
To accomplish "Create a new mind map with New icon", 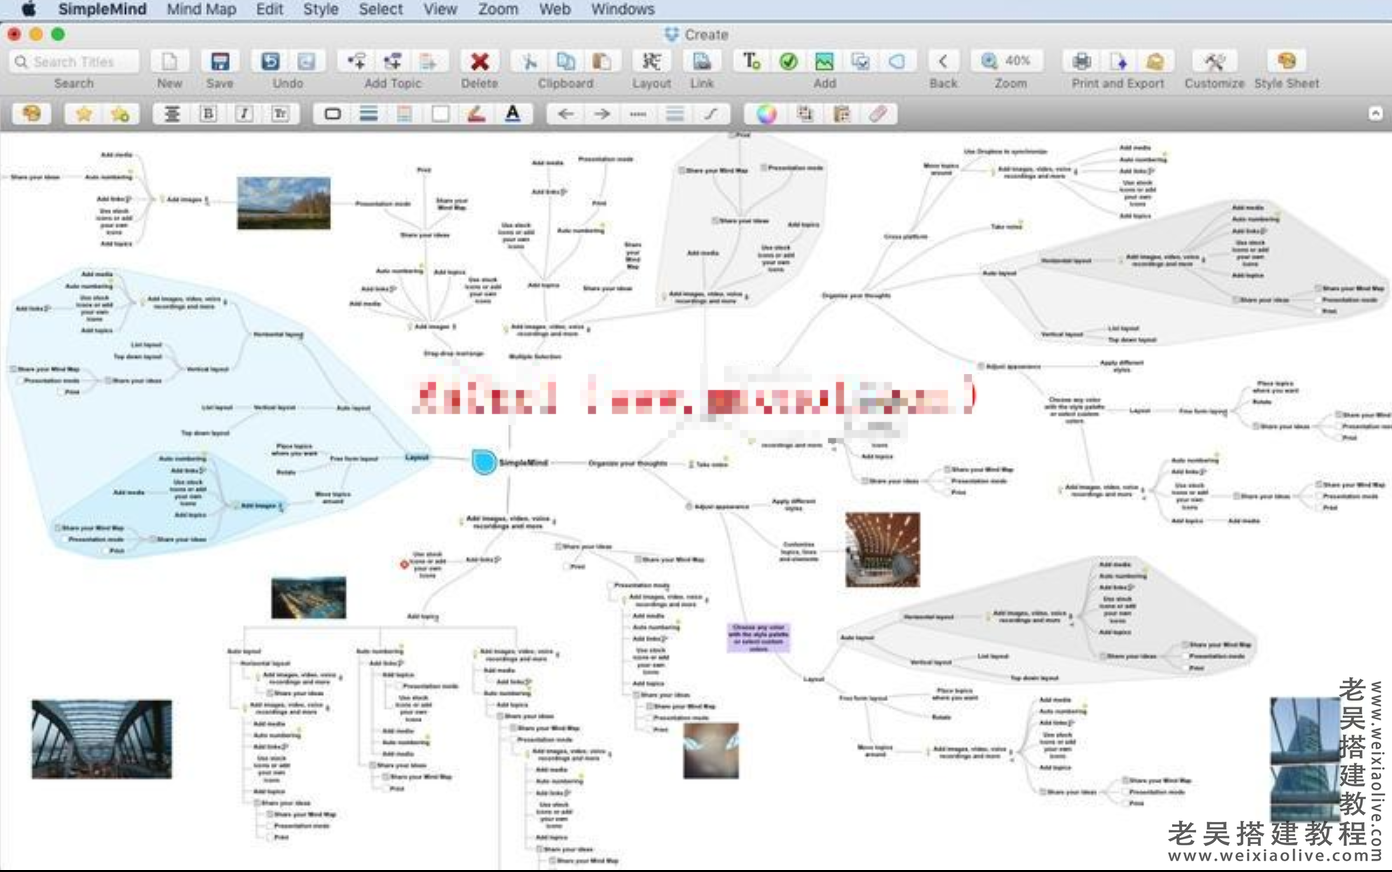I will tap(170, 61).
